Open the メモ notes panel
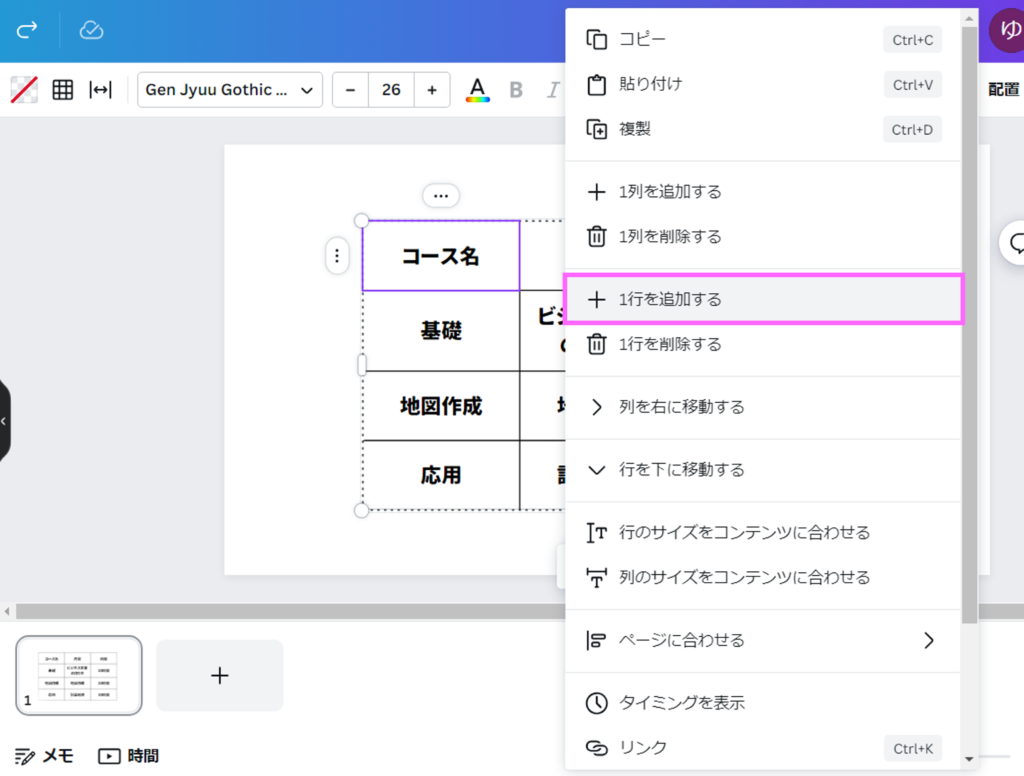The height and width of the screenshot is (776, 1024). coord(45,756)
